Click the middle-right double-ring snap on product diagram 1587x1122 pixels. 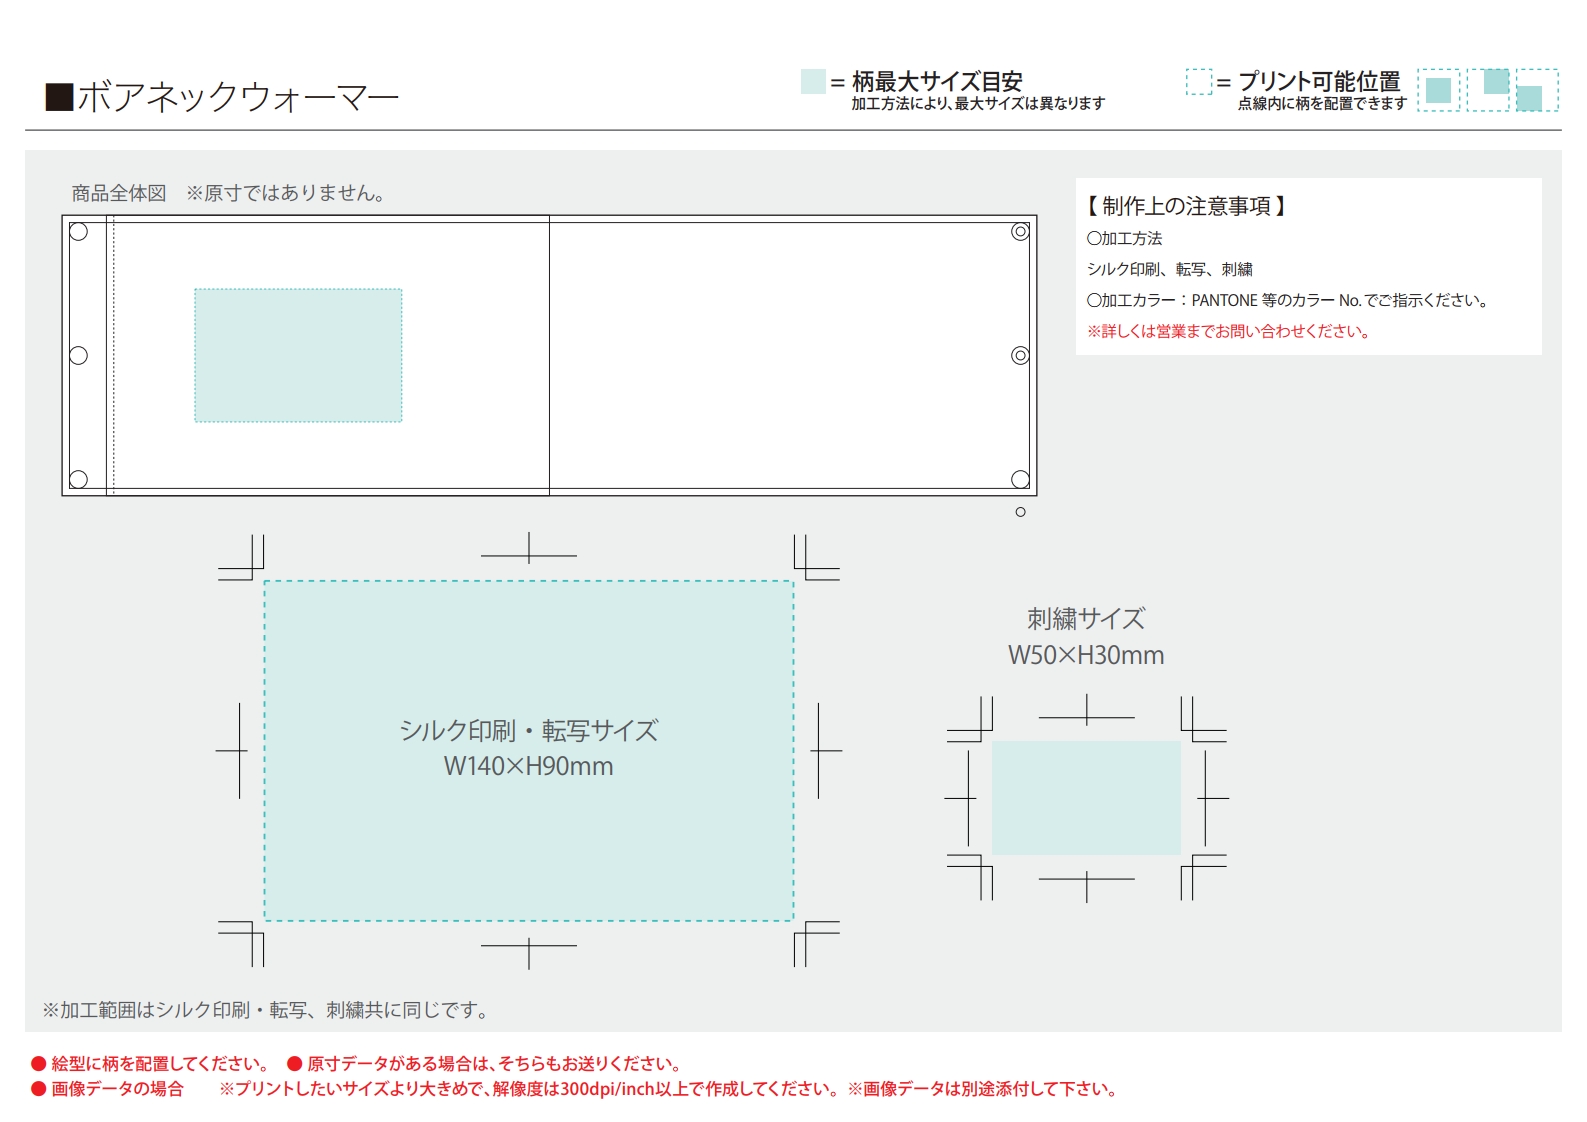click(x=1020, y=355)
